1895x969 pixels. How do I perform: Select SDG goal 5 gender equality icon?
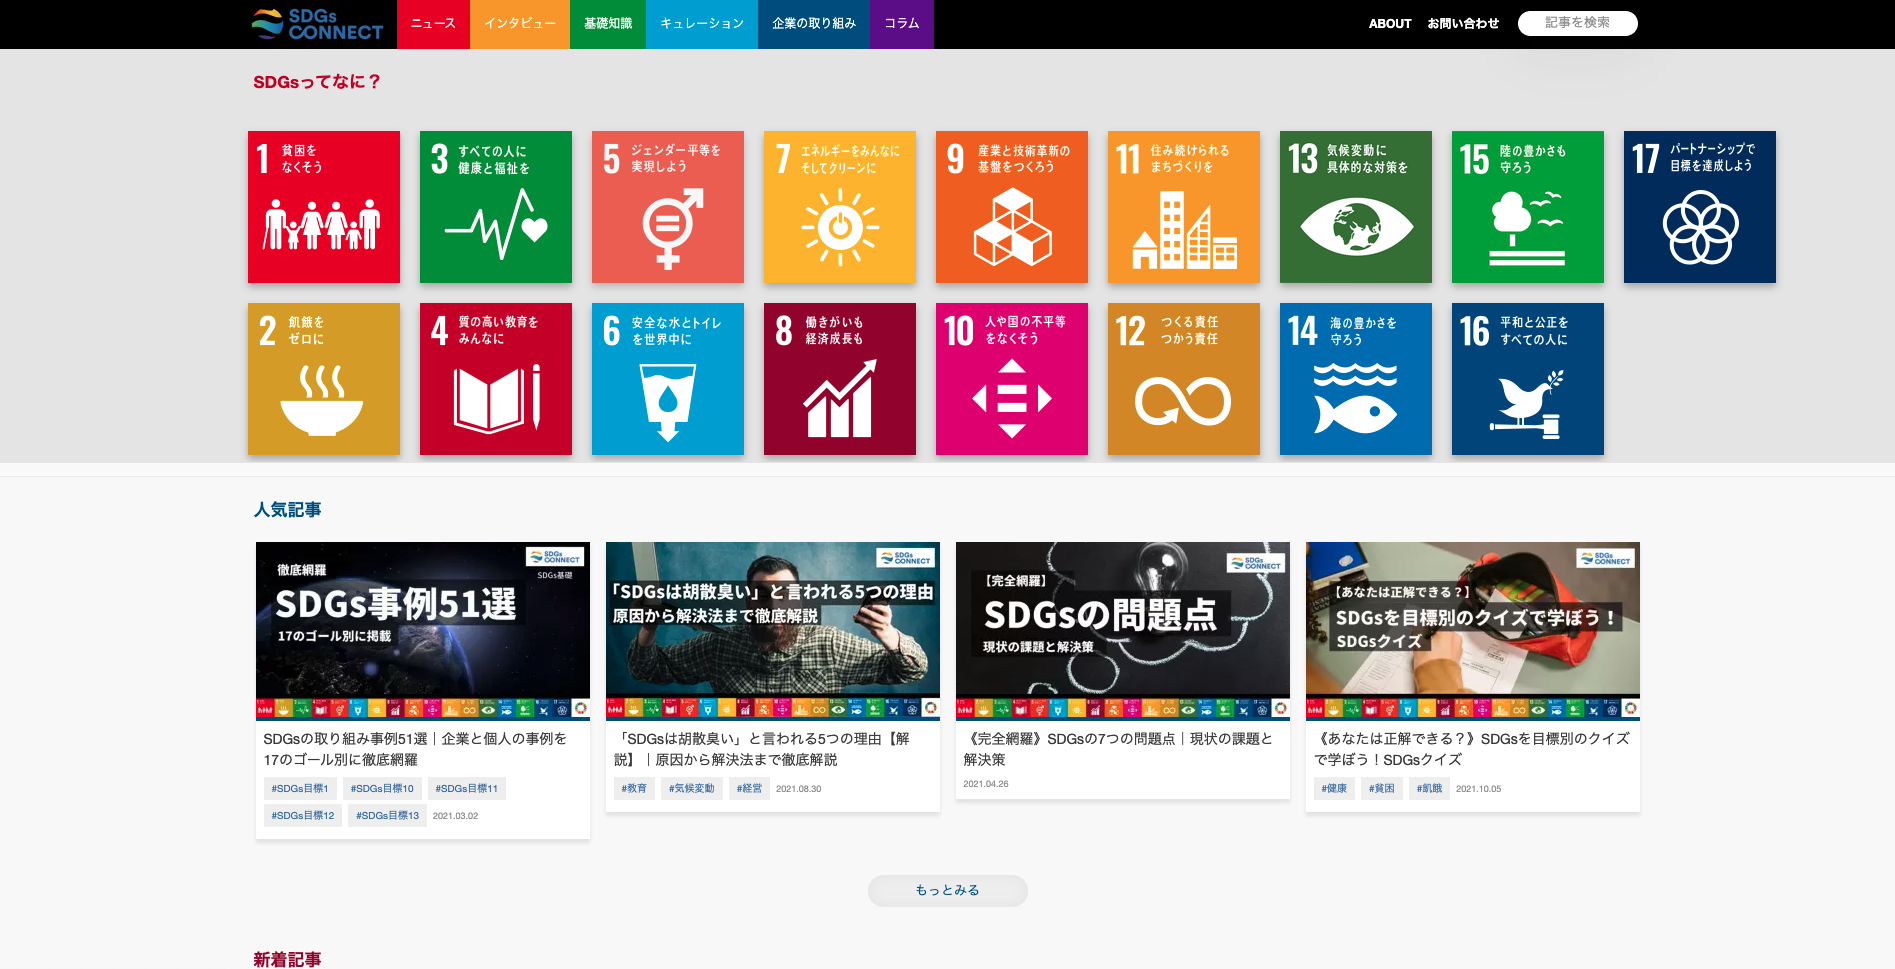tap(667, 207)
